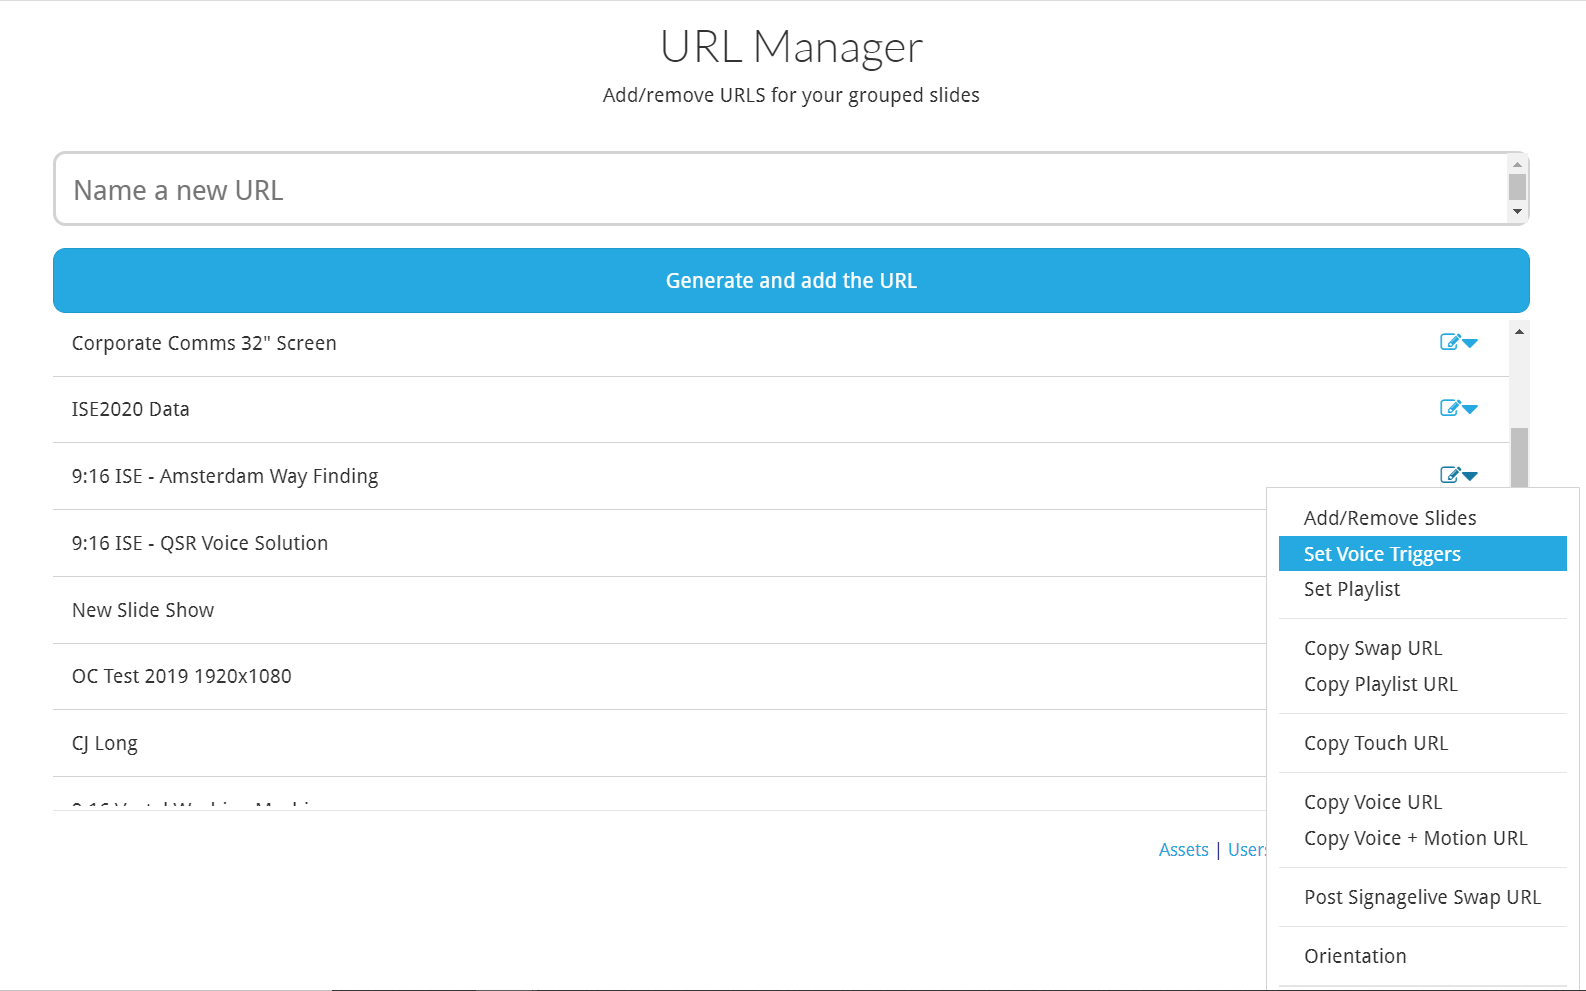1586x991 pixels.
Task: Select Post Signagelive Swap URL
Action: coord(1421,897)
